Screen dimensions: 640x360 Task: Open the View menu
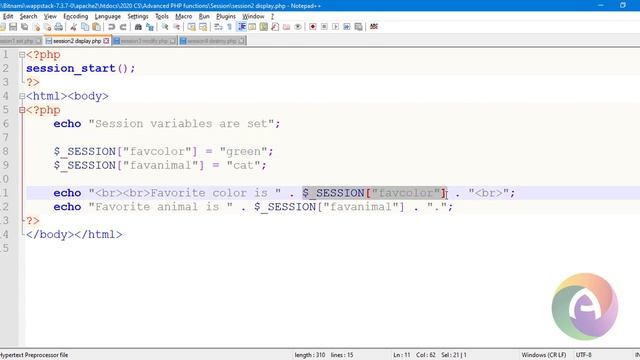[x=50, y=16]
